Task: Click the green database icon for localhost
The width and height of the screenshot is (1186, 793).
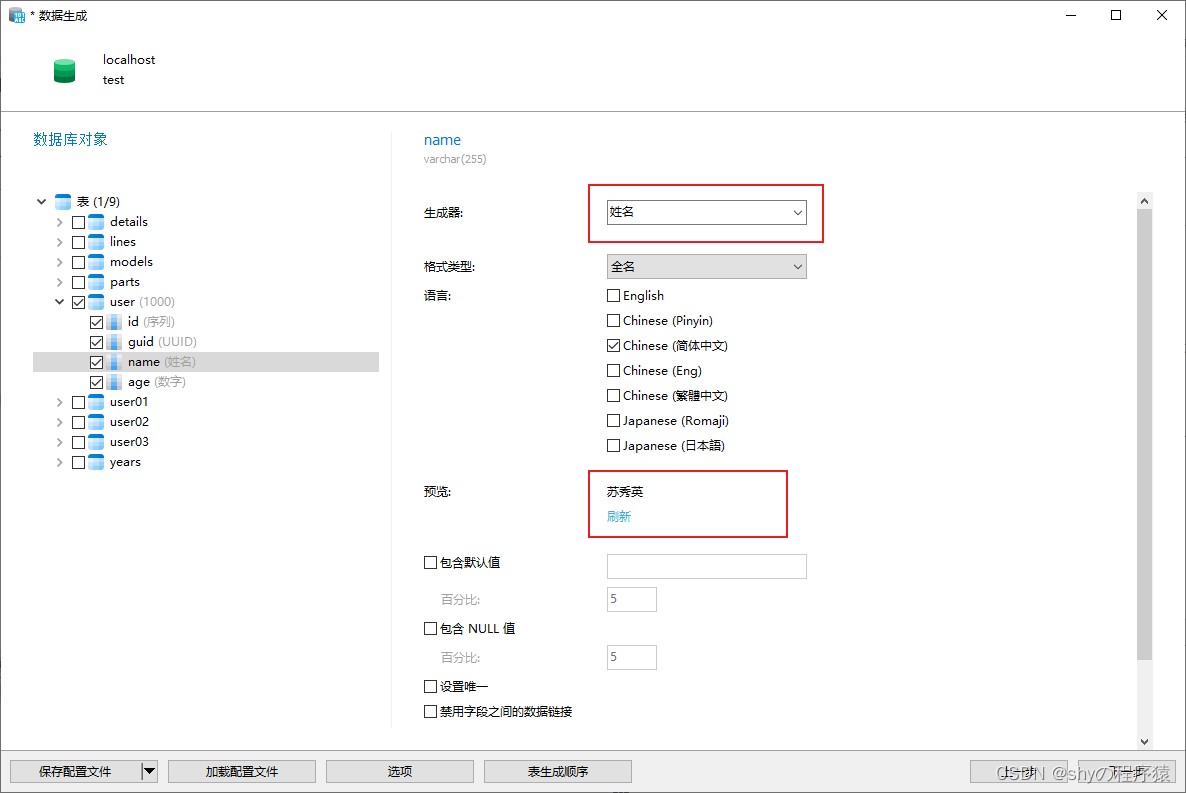Action: tap(65, 70)
